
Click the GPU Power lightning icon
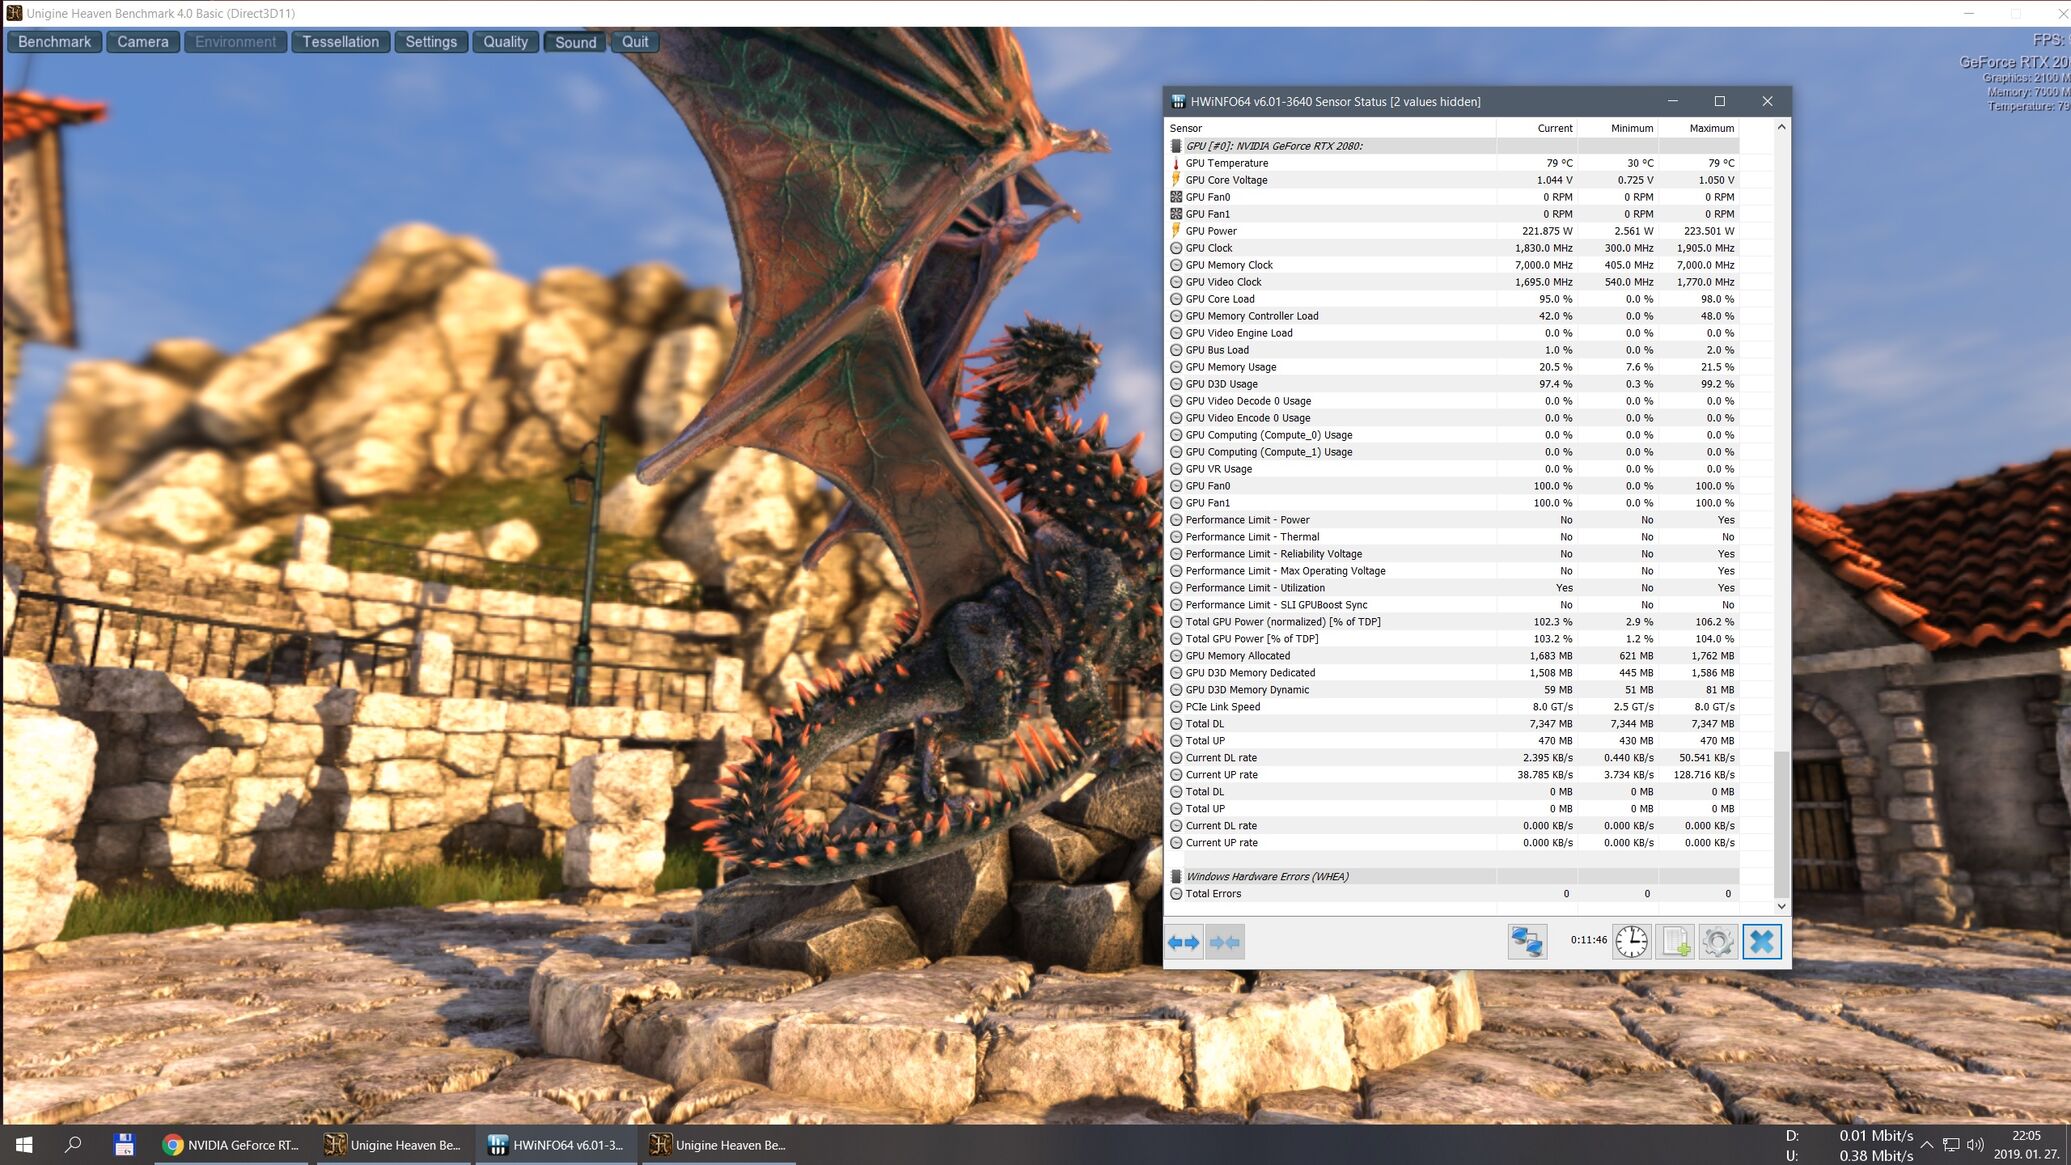click(1176, 231)
